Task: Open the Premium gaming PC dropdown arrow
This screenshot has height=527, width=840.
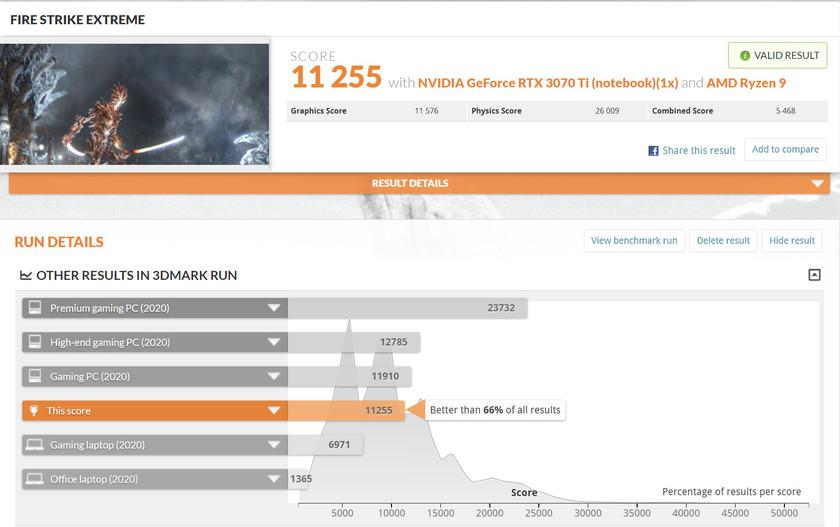Action: (273, 308)
